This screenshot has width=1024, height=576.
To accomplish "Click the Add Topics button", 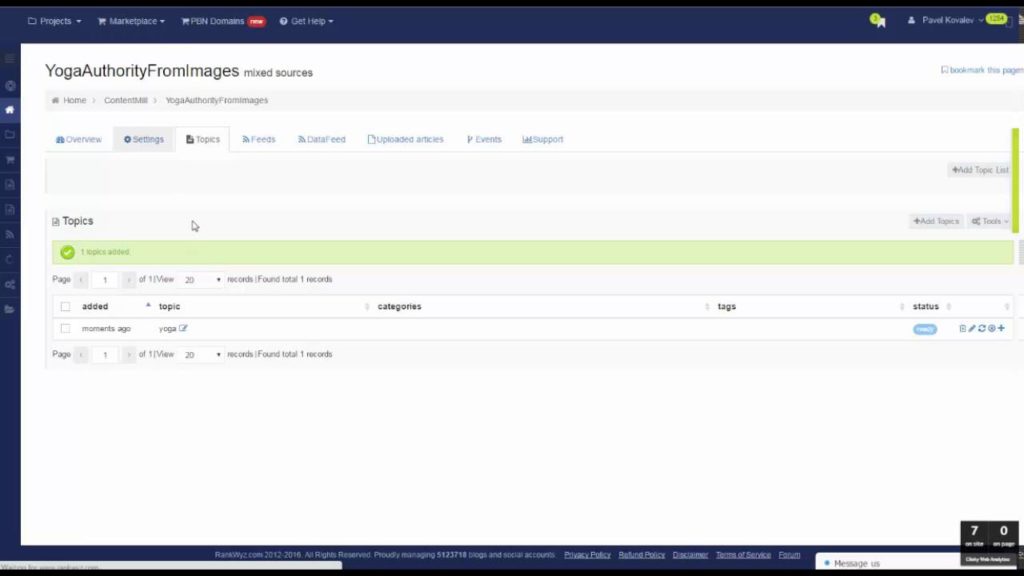I will coord(936,221).
